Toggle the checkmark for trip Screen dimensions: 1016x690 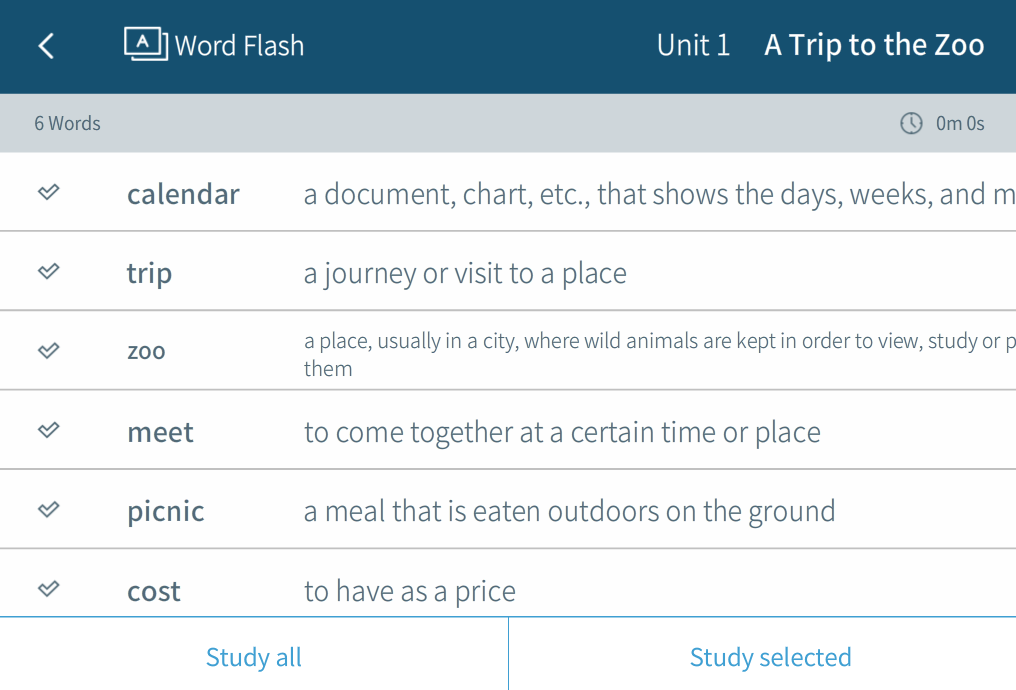(48, 271)
